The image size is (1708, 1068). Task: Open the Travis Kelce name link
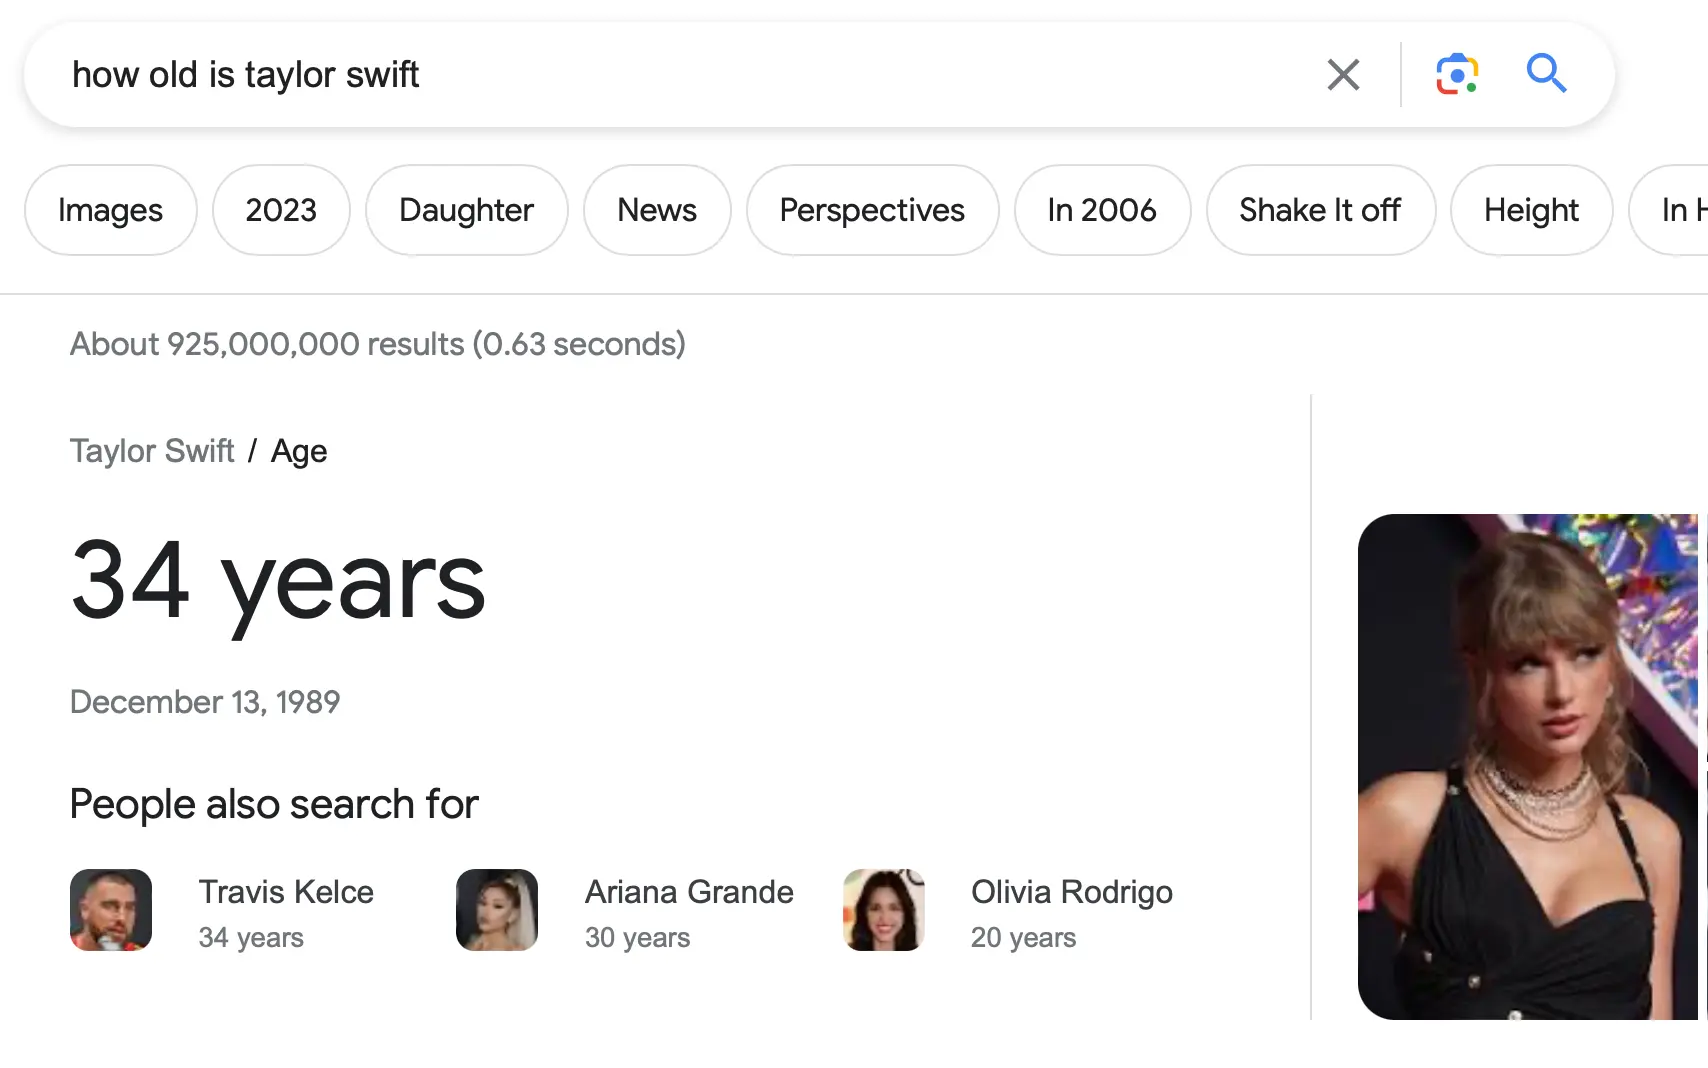[286, 892]
